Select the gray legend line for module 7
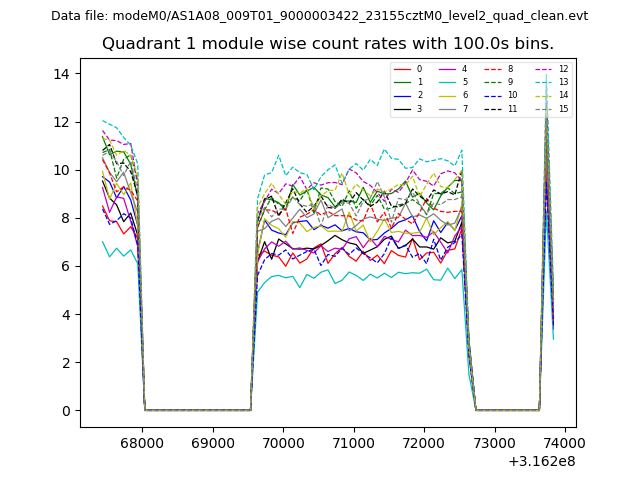 pos(447,108)
